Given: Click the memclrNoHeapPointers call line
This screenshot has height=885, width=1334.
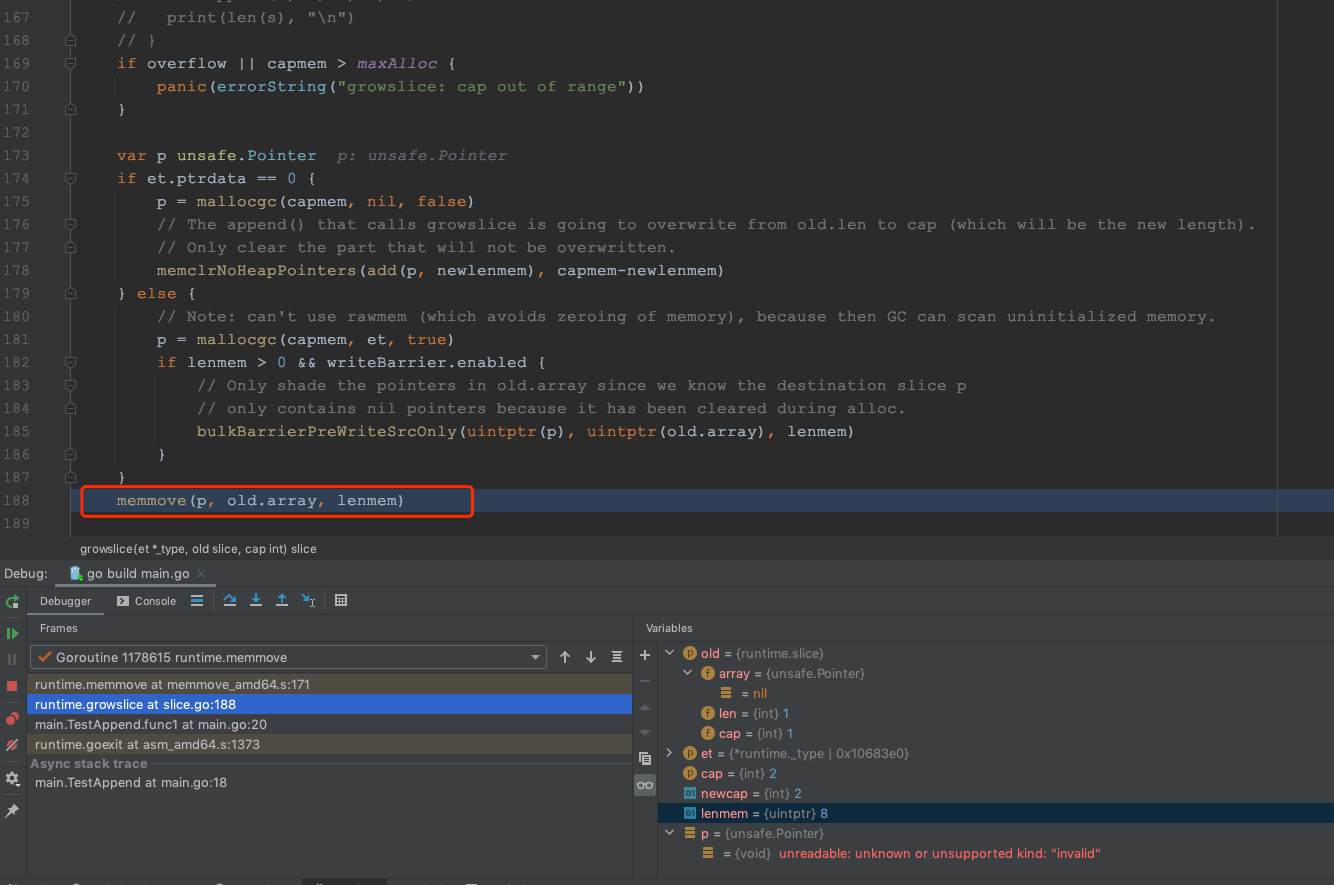Looking at the screenshot, I should click(440, 271).
